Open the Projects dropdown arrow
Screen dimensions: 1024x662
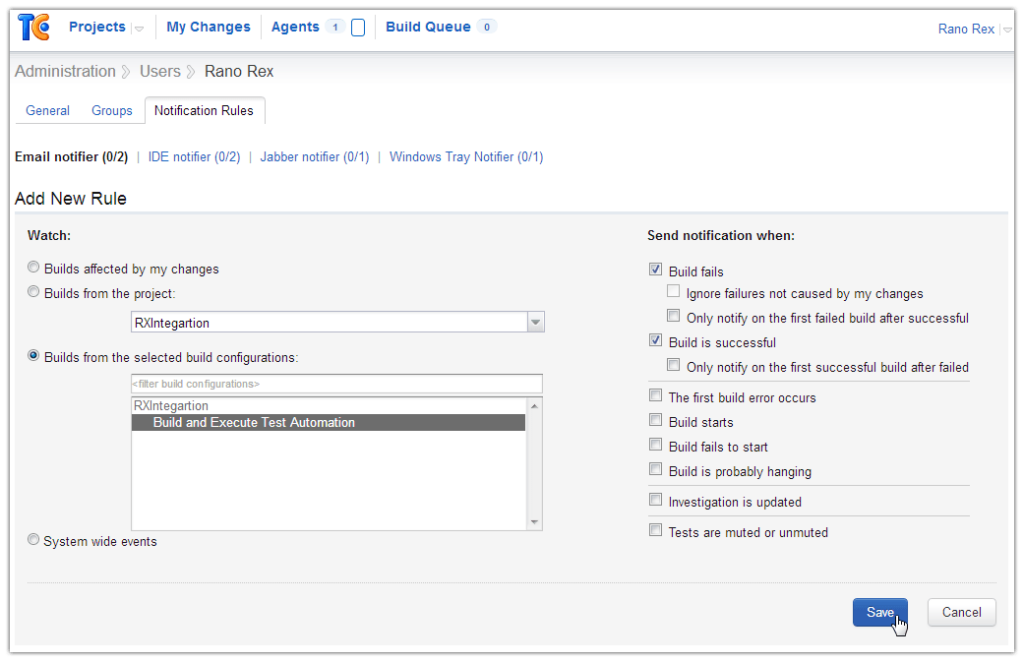pos(138,29)
